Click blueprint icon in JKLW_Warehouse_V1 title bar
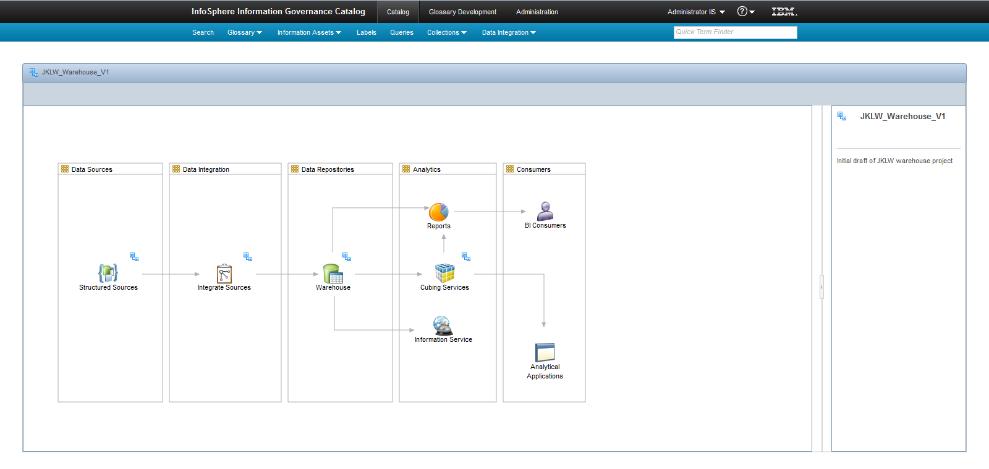The image size is (989, 469). tap(33, 72)
